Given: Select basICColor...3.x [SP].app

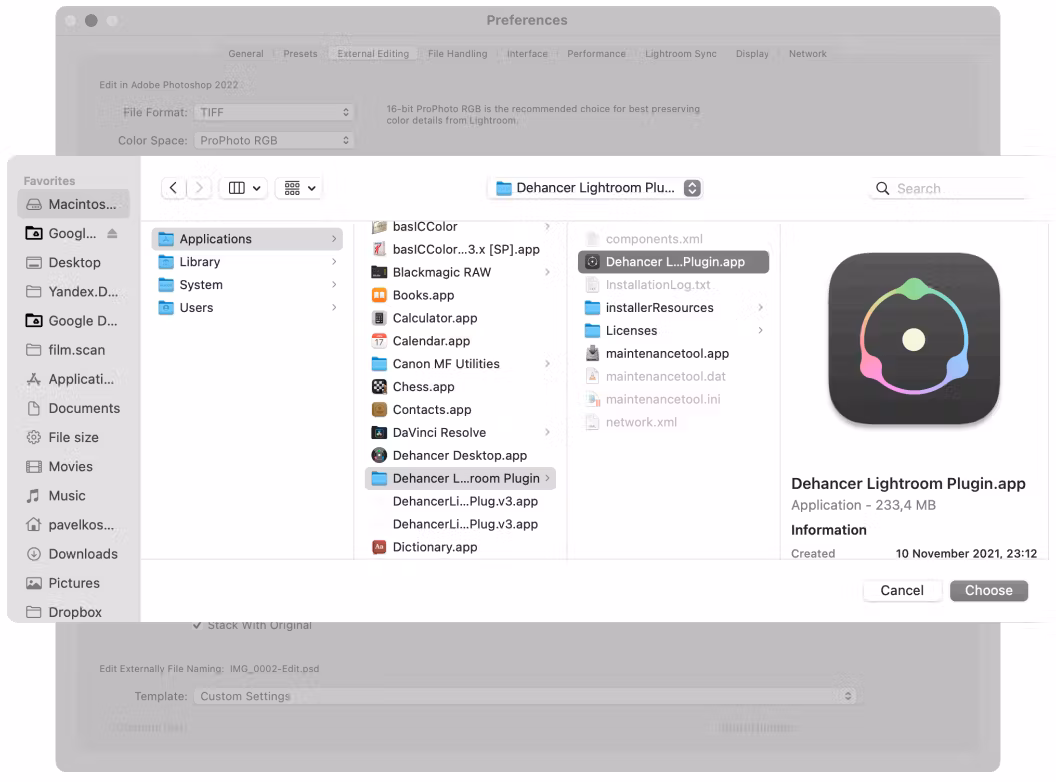Looking at the screenshot, I should coord(461,249).
